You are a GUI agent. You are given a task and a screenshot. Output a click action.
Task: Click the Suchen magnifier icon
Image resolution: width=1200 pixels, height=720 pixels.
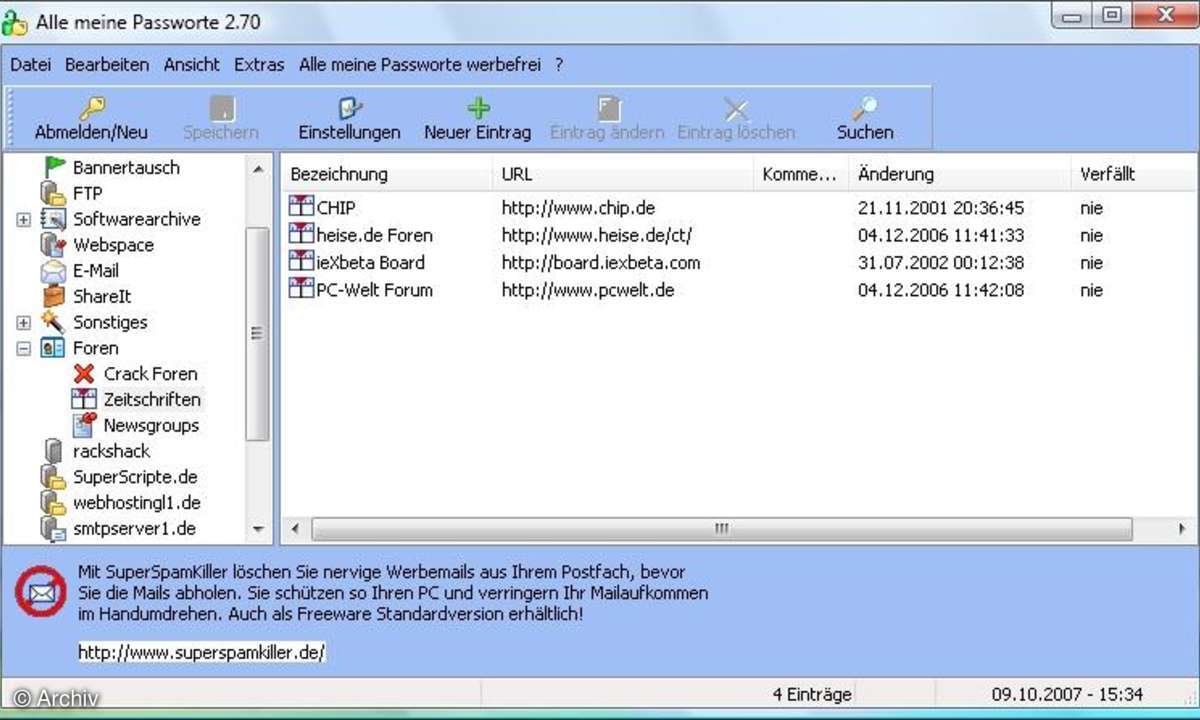point(864,108)
